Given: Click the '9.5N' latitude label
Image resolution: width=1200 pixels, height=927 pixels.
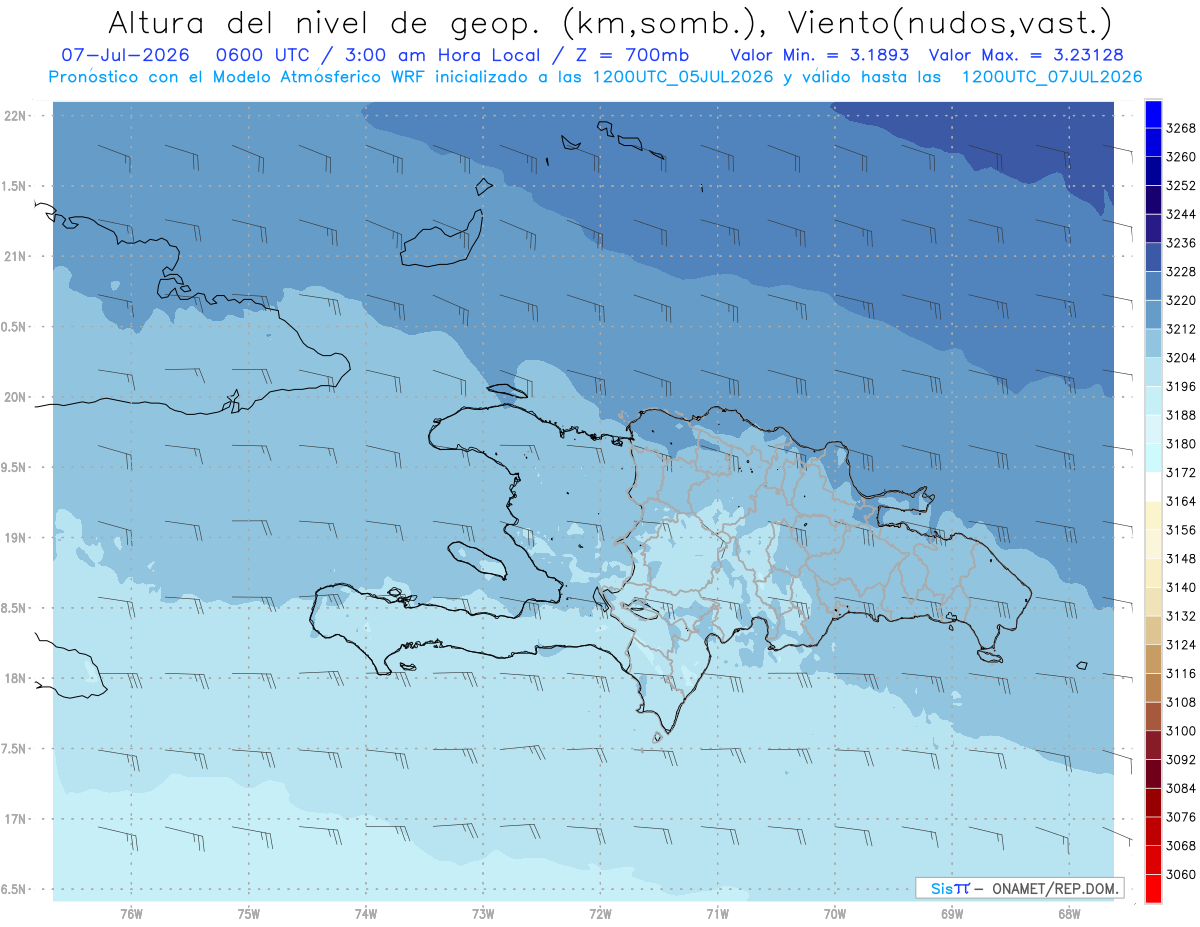Looking at the screenshot, I should (13, 467).
